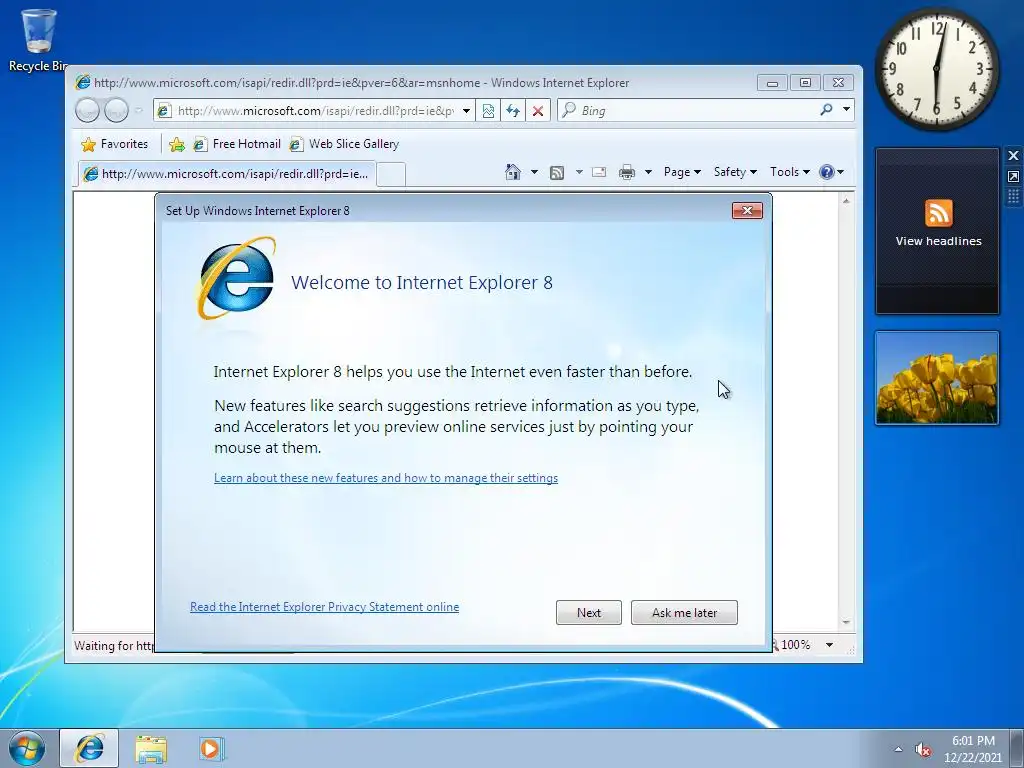Click the Show desktop strip at taskbar end
The height and width of the screenshot is (768, 1024).
point(1017,748)
